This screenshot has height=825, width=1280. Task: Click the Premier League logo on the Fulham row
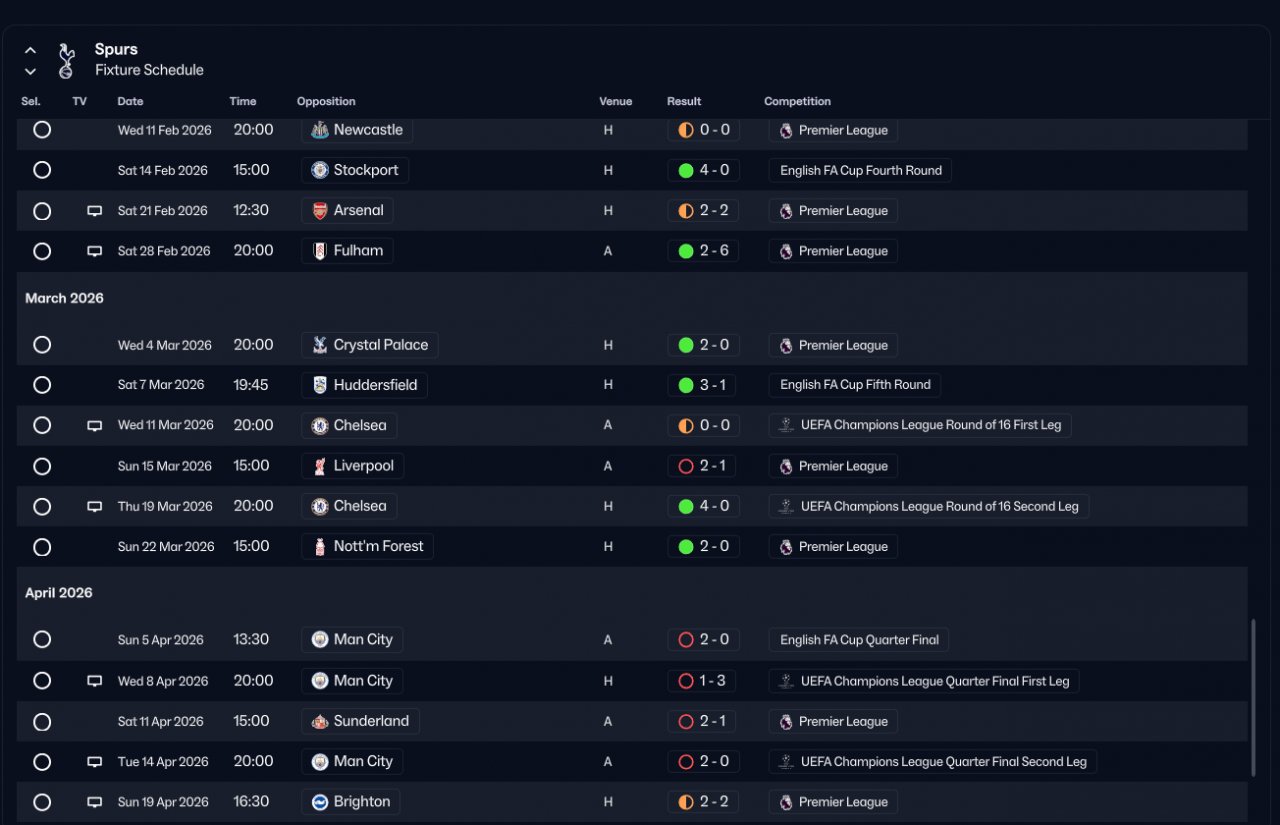[x=786, y=251]
